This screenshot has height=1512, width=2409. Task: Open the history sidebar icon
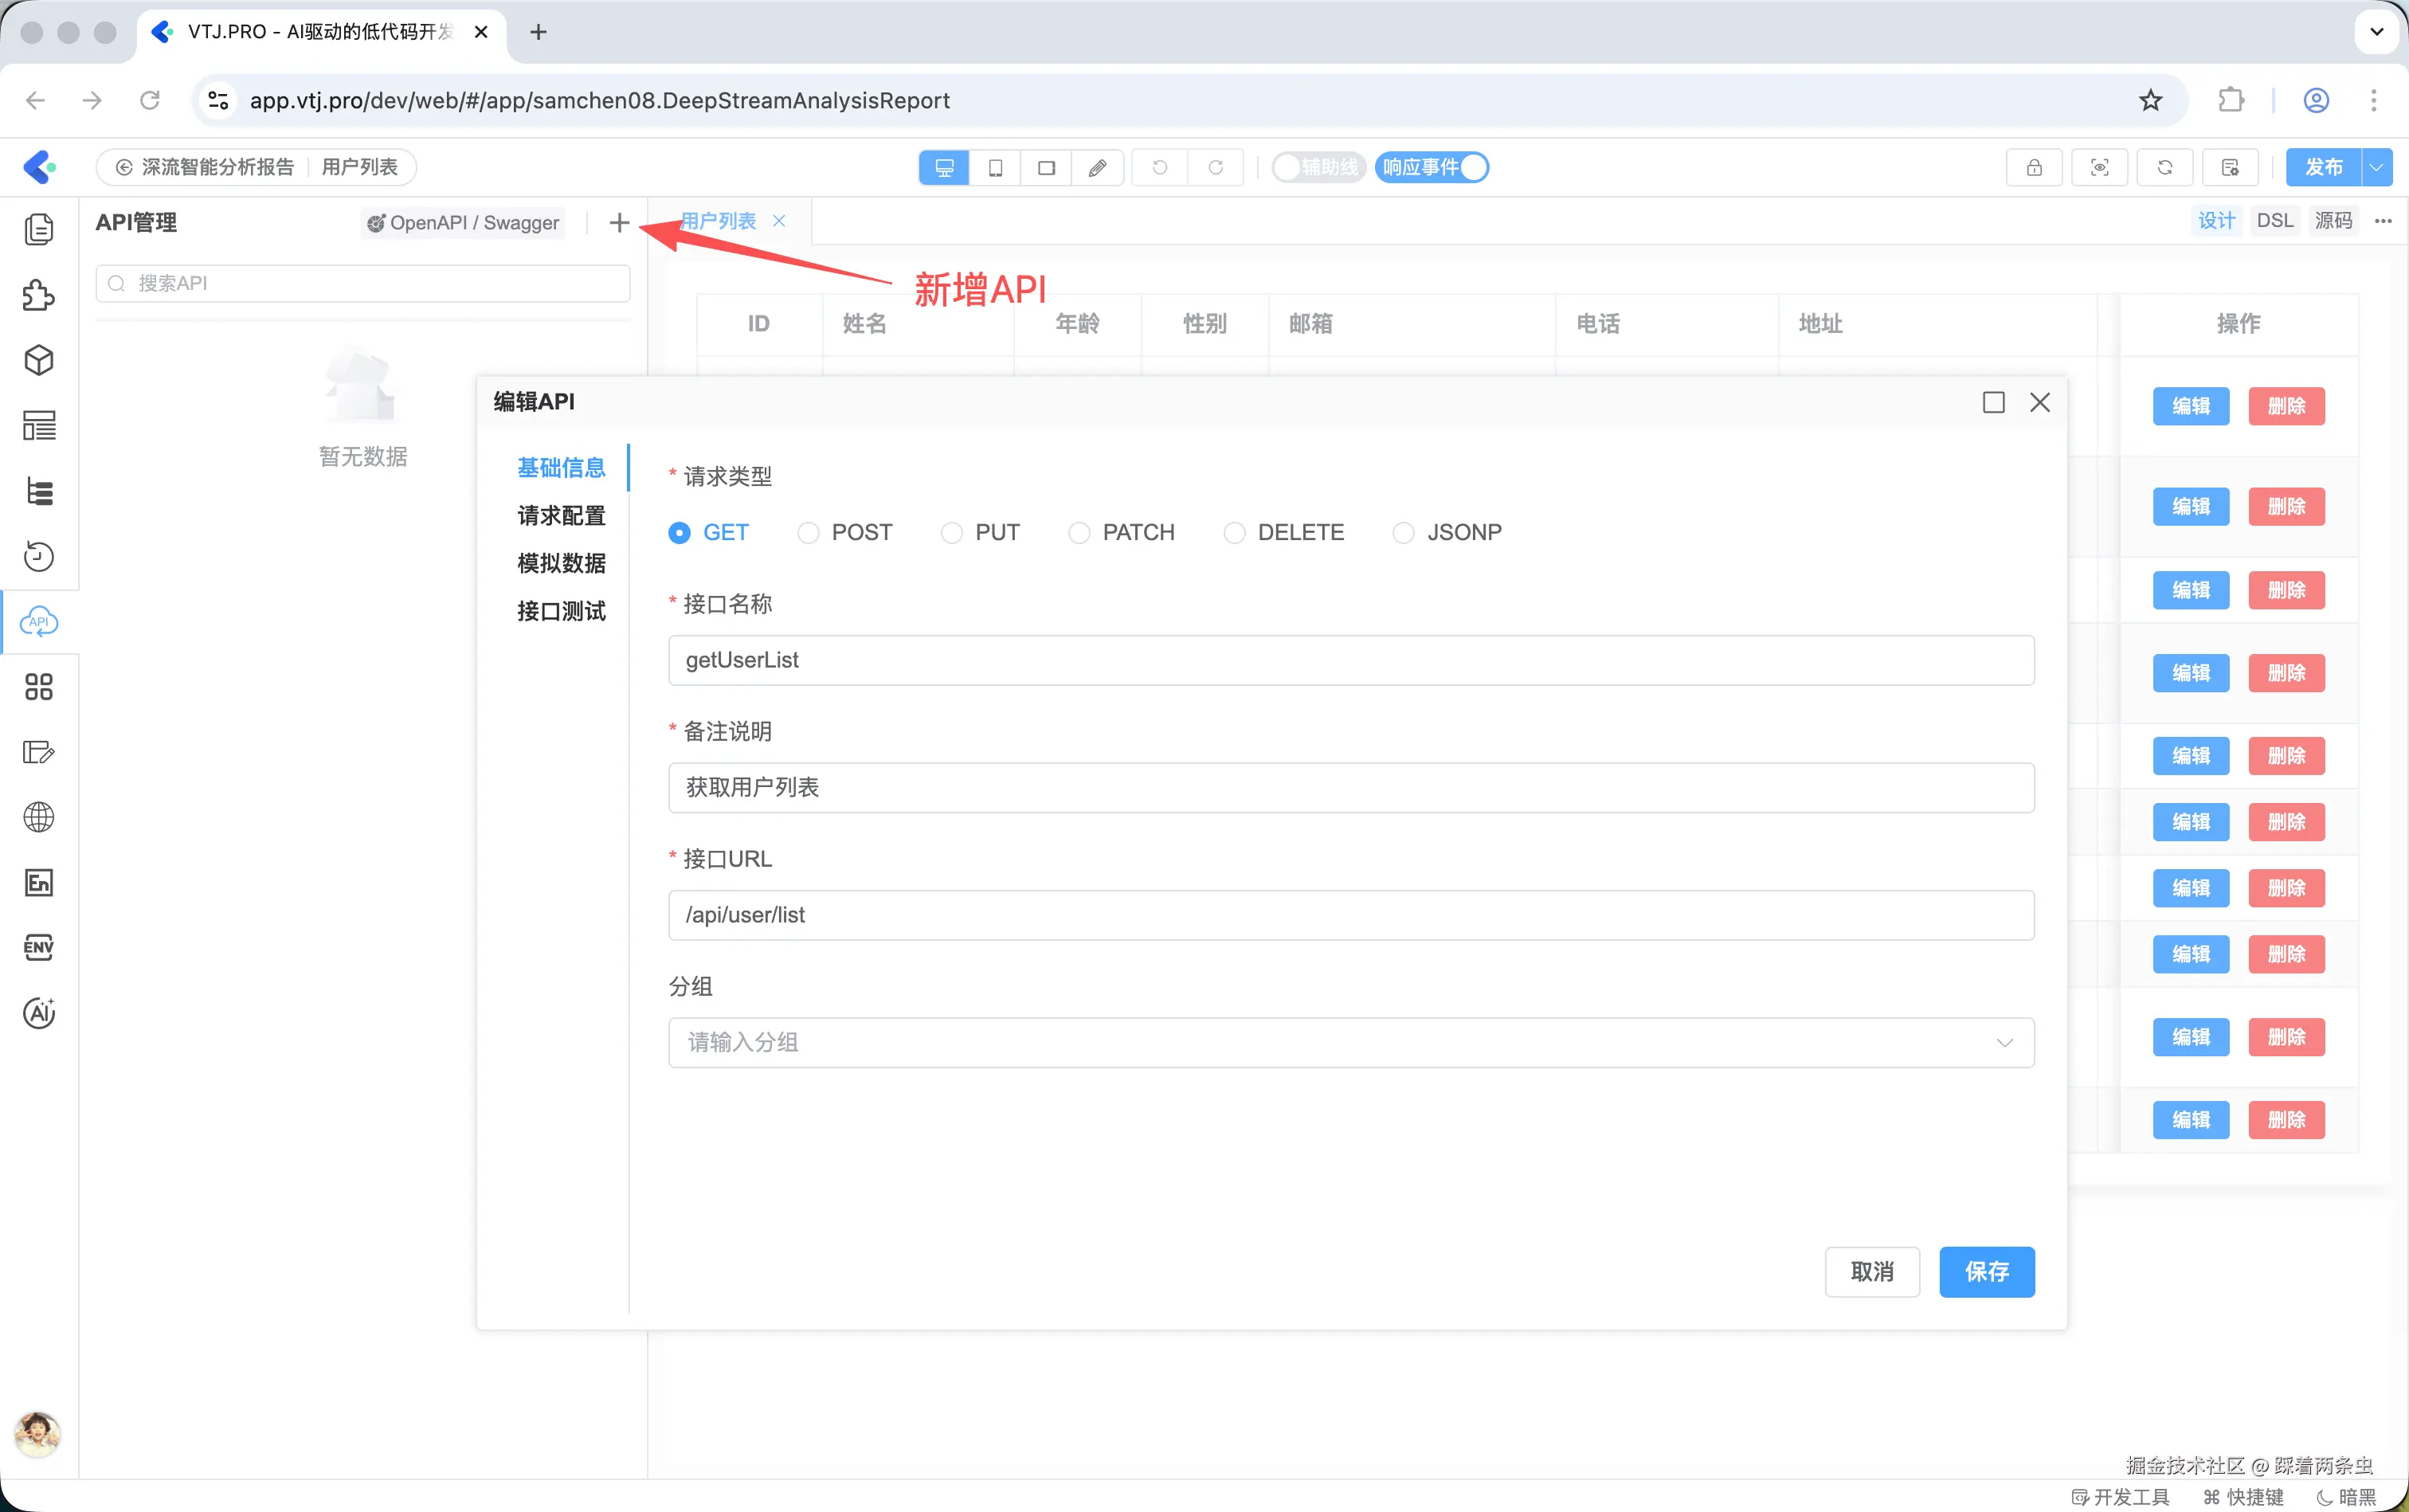(x=39, y=556)
